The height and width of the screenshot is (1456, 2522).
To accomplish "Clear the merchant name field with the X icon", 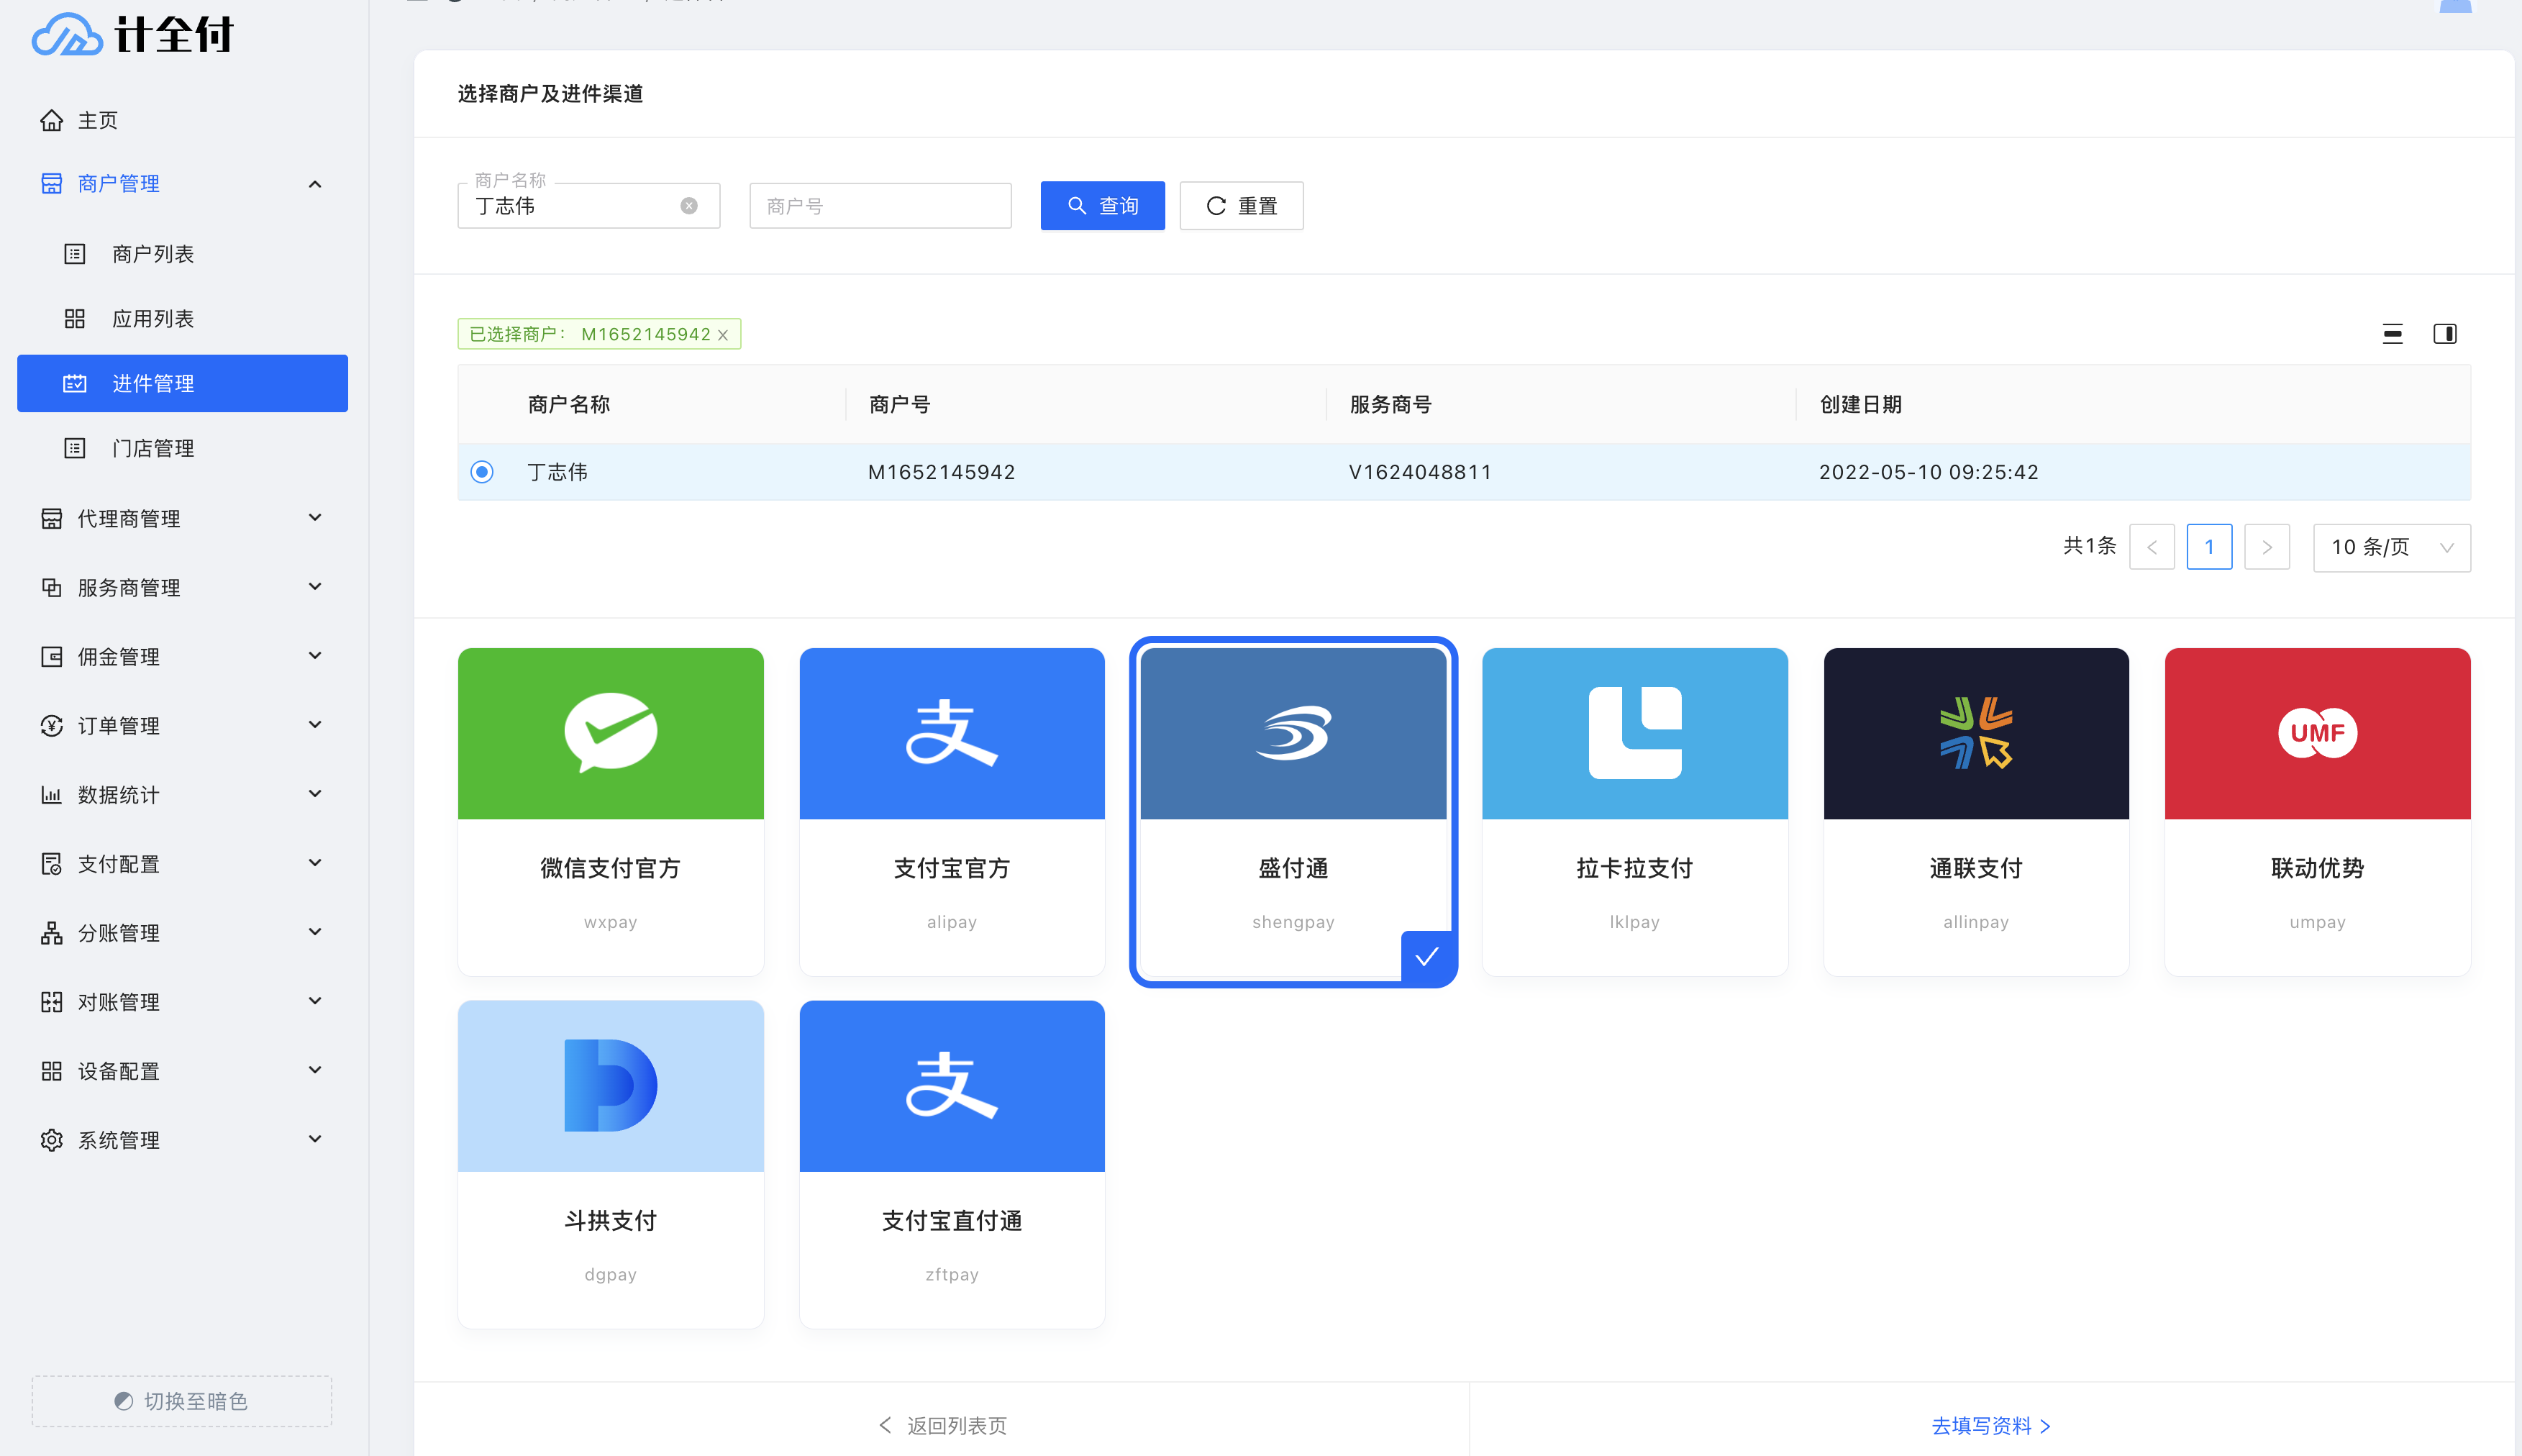I will click(689, 206).
